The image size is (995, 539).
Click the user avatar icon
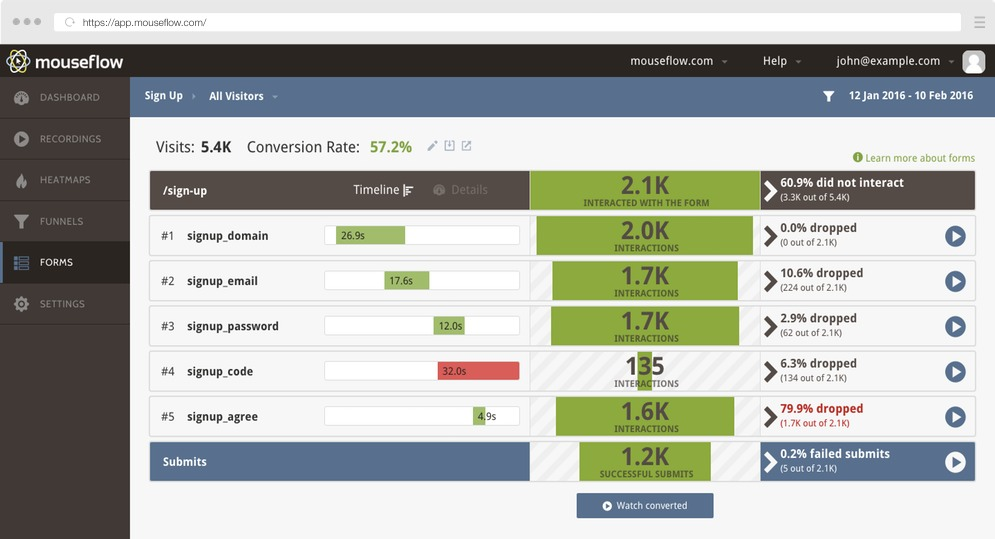coord(973,61)
